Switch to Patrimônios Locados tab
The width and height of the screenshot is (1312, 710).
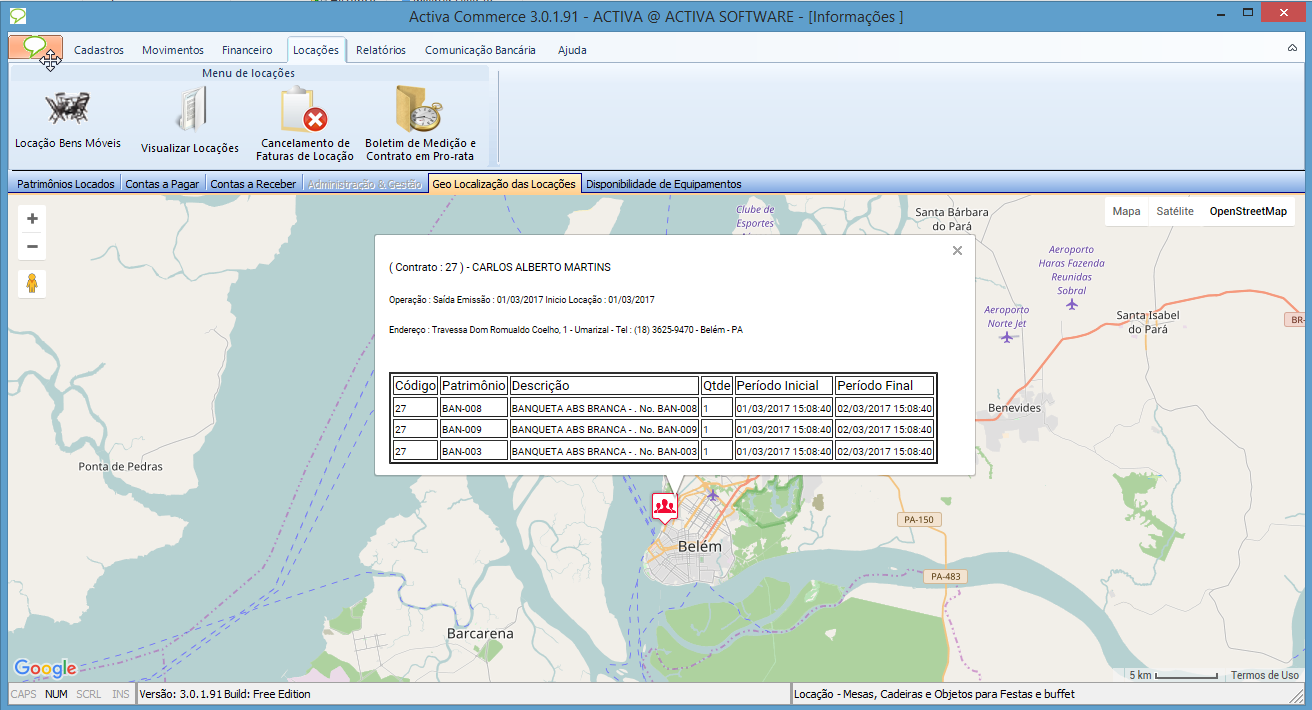pos(66,184)
